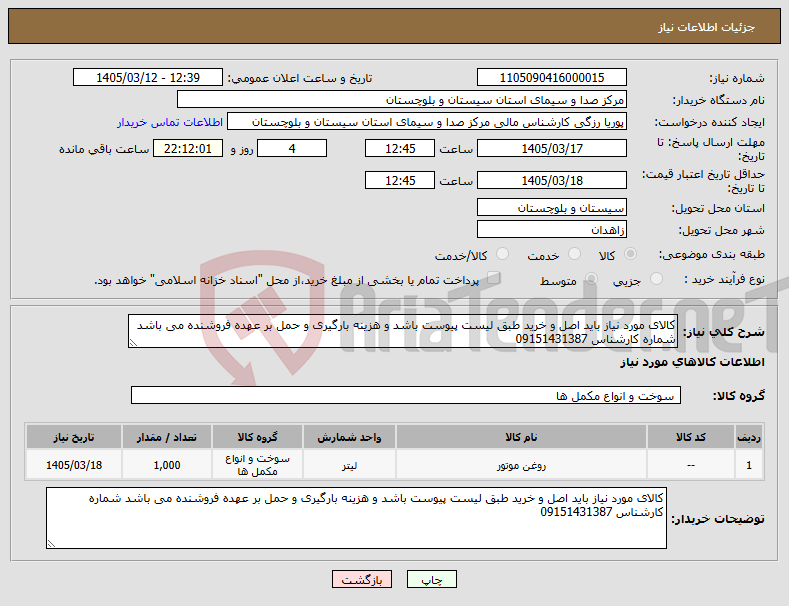Click the response deadline date 1405/03/17 field

click(551, 148)
